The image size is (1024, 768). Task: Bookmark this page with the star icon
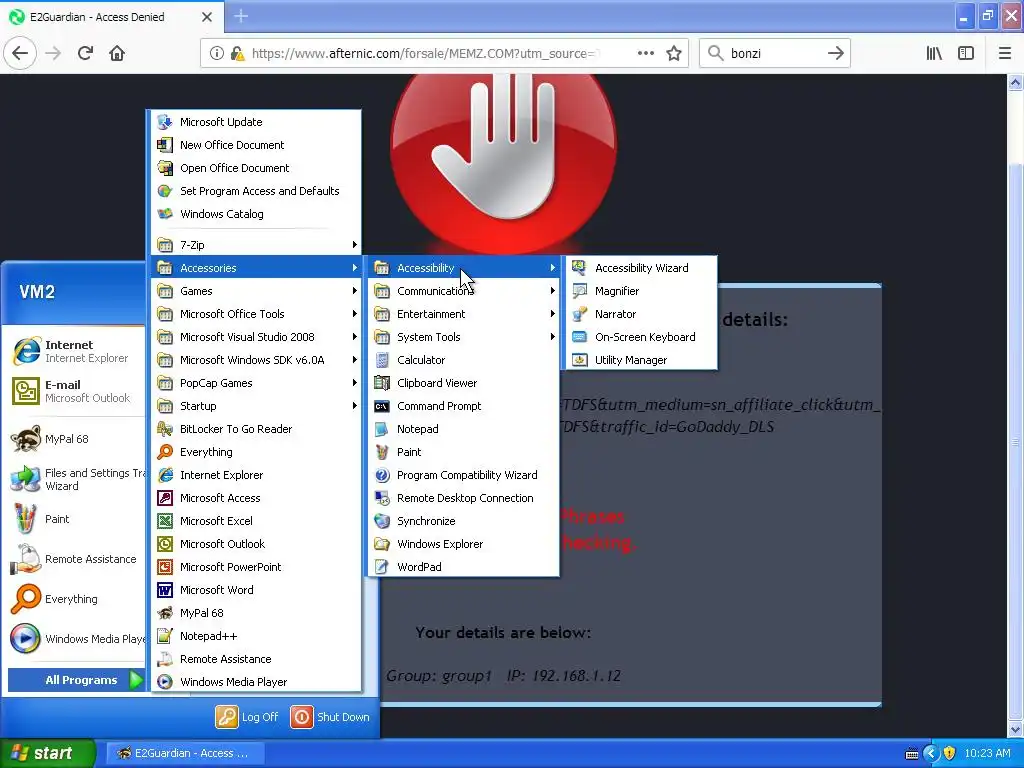[674, 54]
